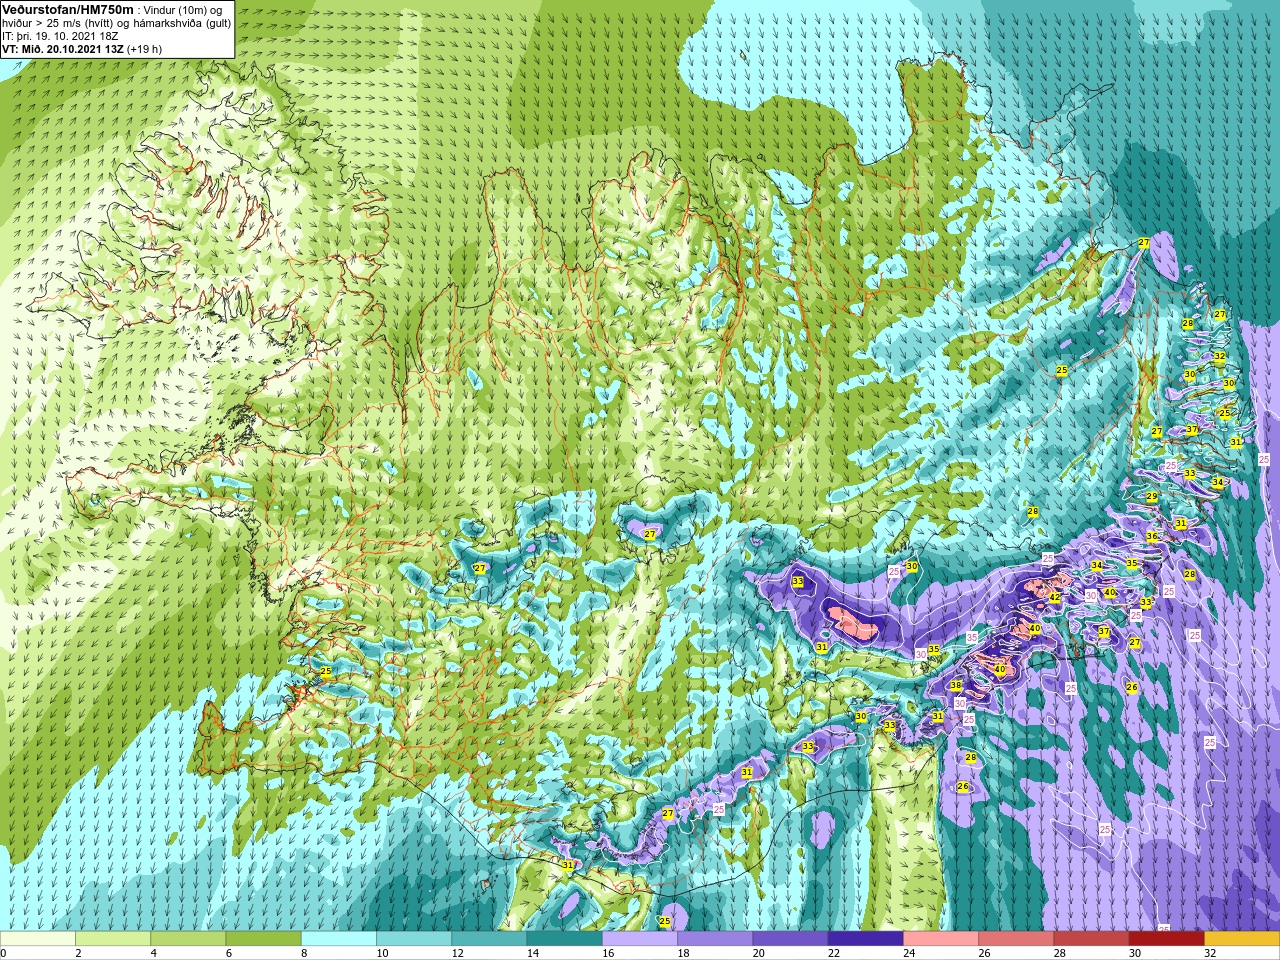This screenshot has height=960, width=1280.
Task: Choose the 10–12 light teal legend swatch
Action: (x=414, y=939)
